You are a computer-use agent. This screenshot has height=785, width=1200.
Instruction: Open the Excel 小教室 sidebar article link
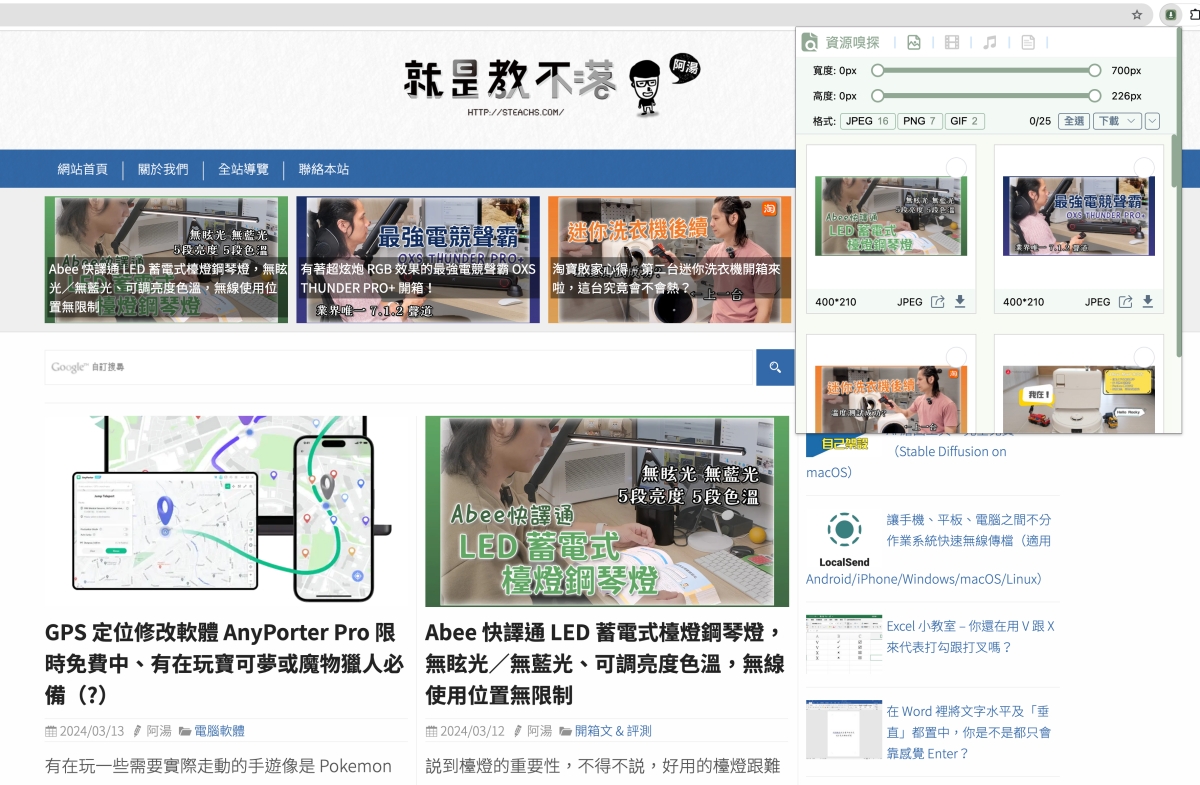point(970,636)
